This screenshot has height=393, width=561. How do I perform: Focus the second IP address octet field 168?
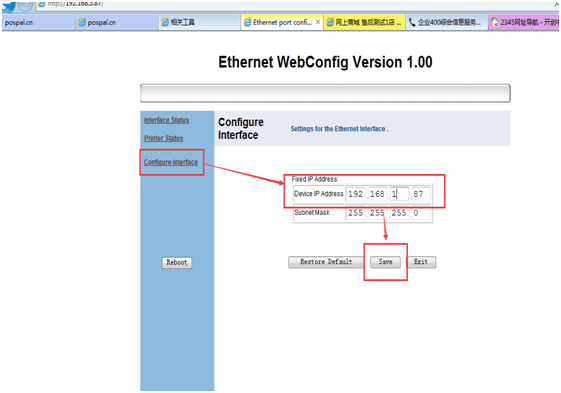tap(377, 194)
